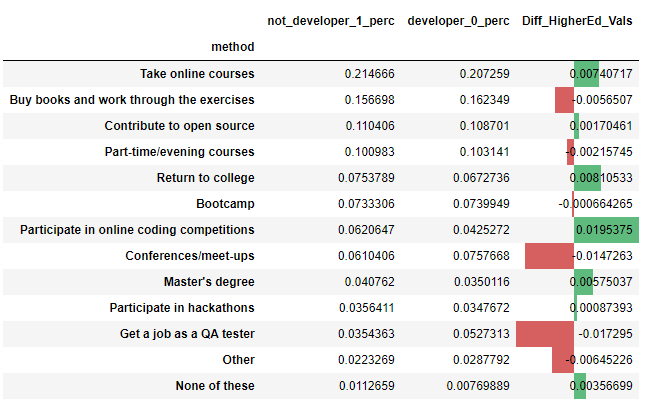Click the difference value -0.00215745
The height and width of the screenshot is (403, 647).
[x=599, y=151]
